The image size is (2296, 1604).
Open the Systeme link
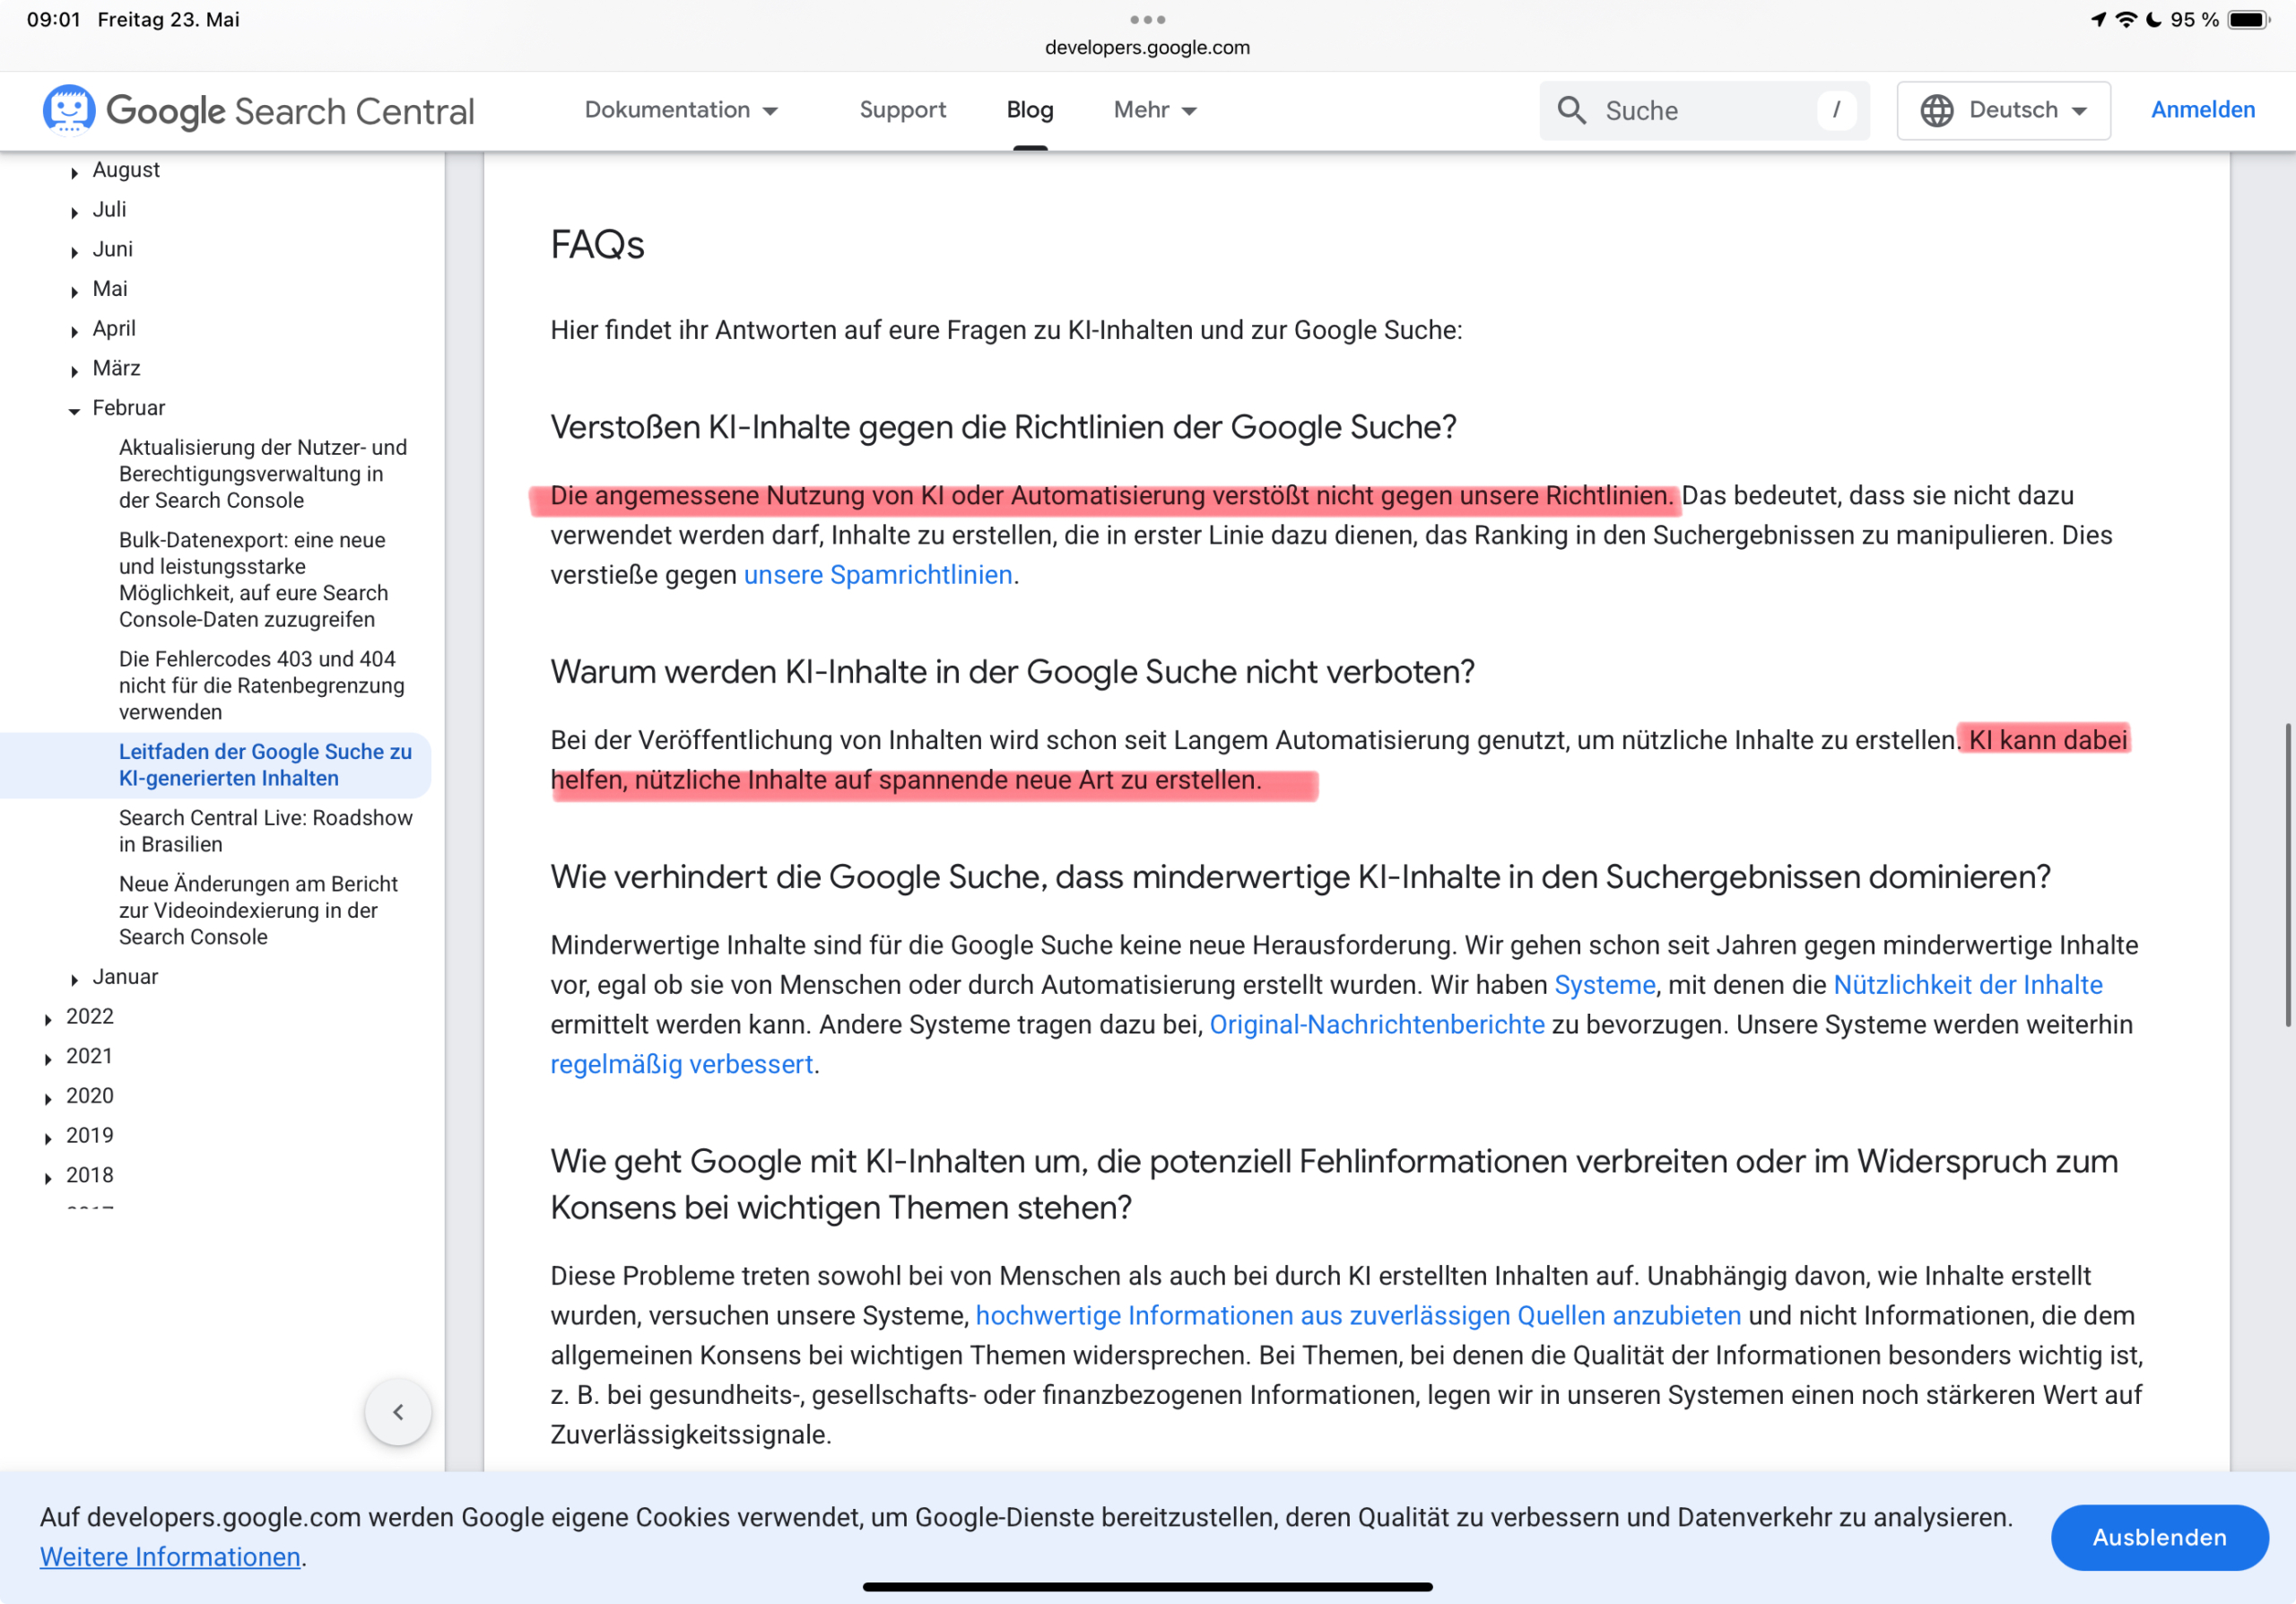coord(1604,985)
